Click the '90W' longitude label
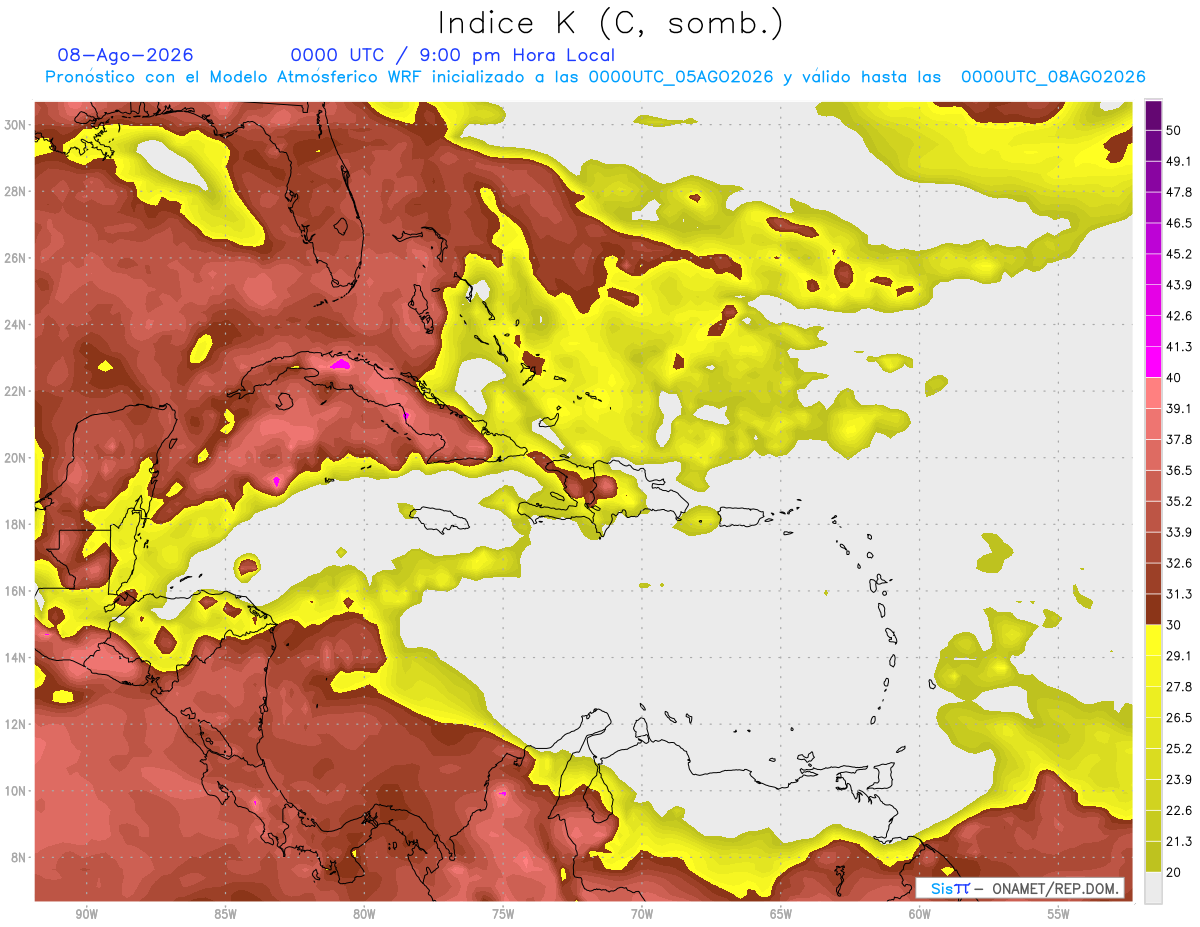The image size is (1200, 927). click(x=86, y=914)
